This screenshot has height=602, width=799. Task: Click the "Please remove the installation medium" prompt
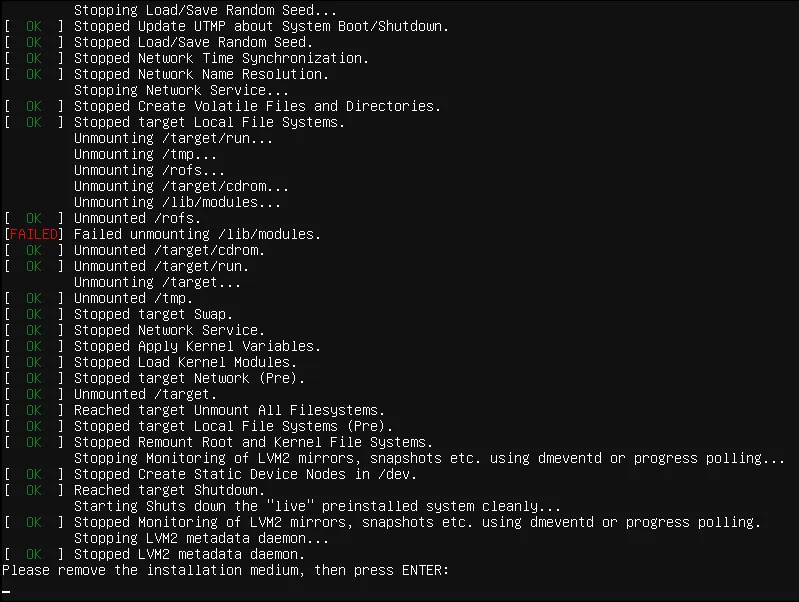tap(225, 570)
